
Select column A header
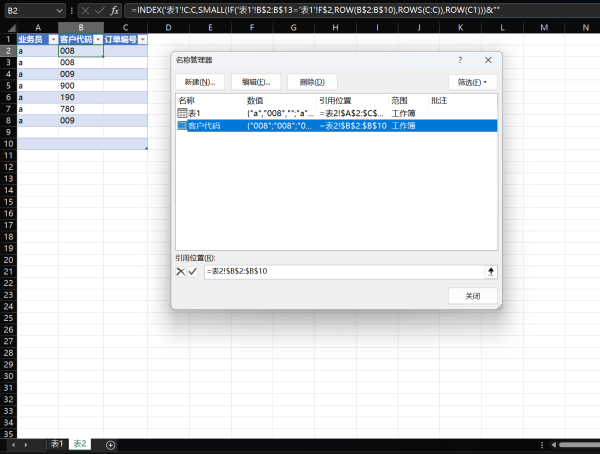coord(38,28)
